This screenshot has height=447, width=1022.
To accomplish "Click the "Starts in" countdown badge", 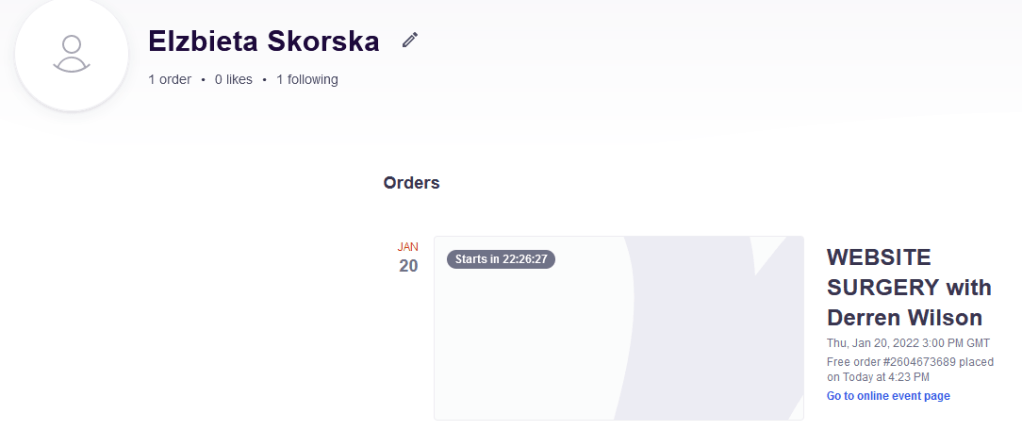I will (x=500, y=259).
